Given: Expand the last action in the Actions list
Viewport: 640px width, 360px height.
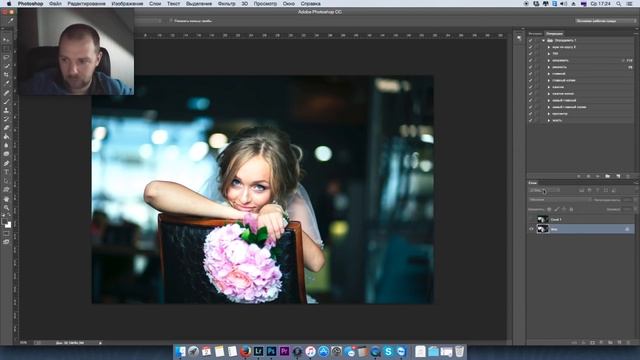Looking at the screenshot, I should click(x=549, y=120).
